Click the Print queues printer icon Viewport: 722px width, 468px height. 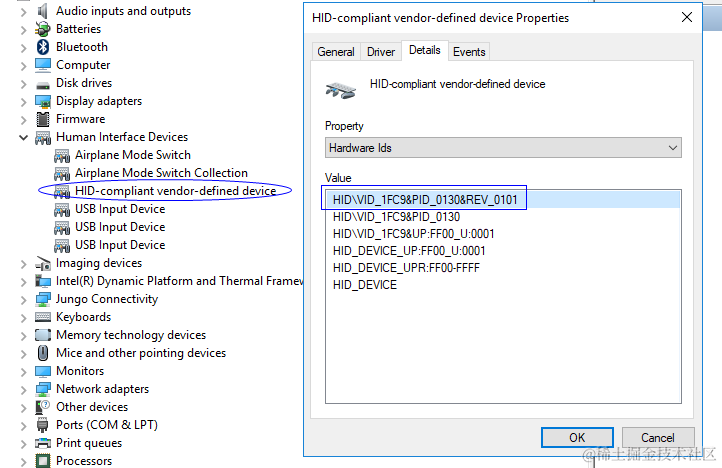tap(43, 443)
